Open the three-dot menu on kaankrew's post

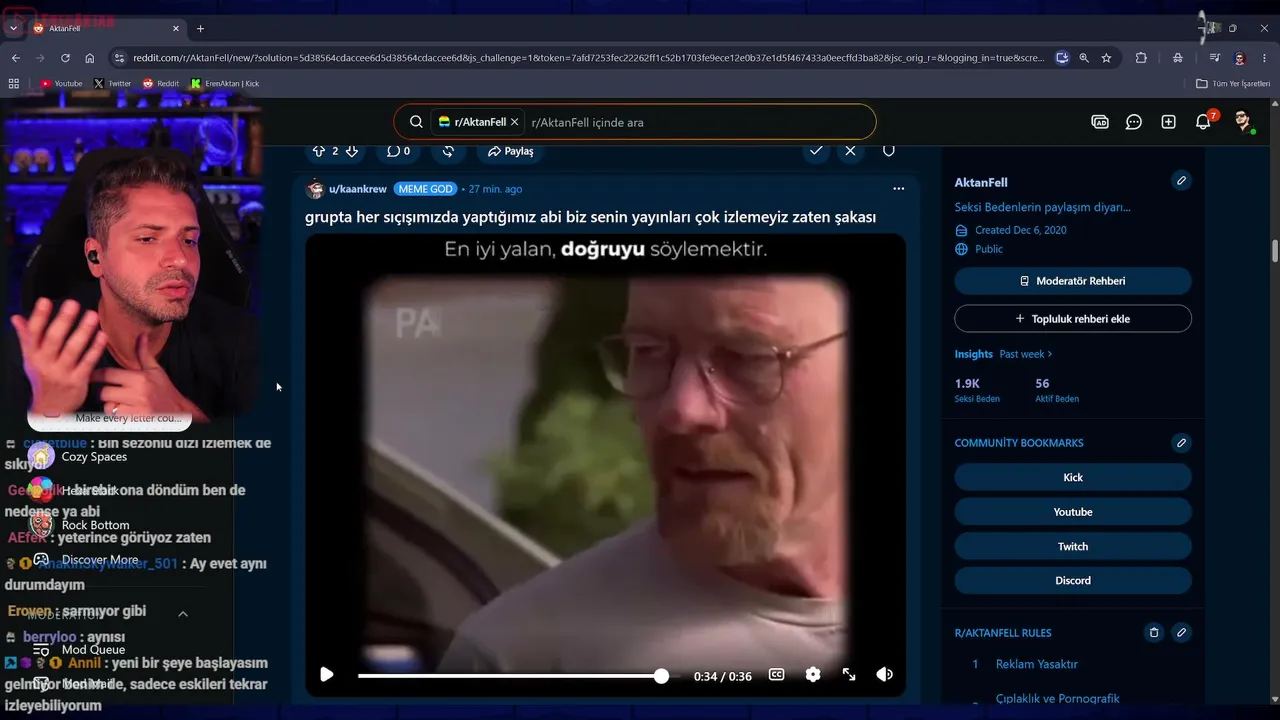click(x=898, y=189)
